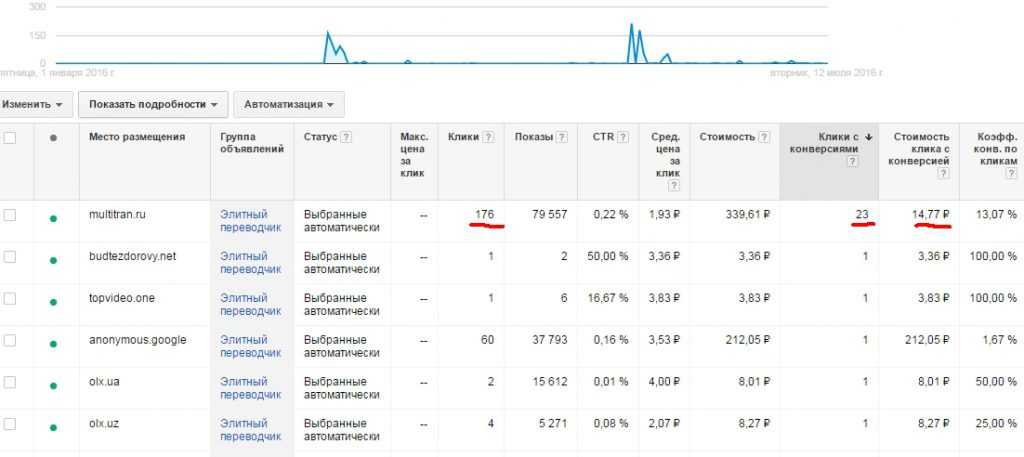Screen dimensions: 1024x457
Task: Open the Автоматизация dropdown menu
Action: (289, 104)
